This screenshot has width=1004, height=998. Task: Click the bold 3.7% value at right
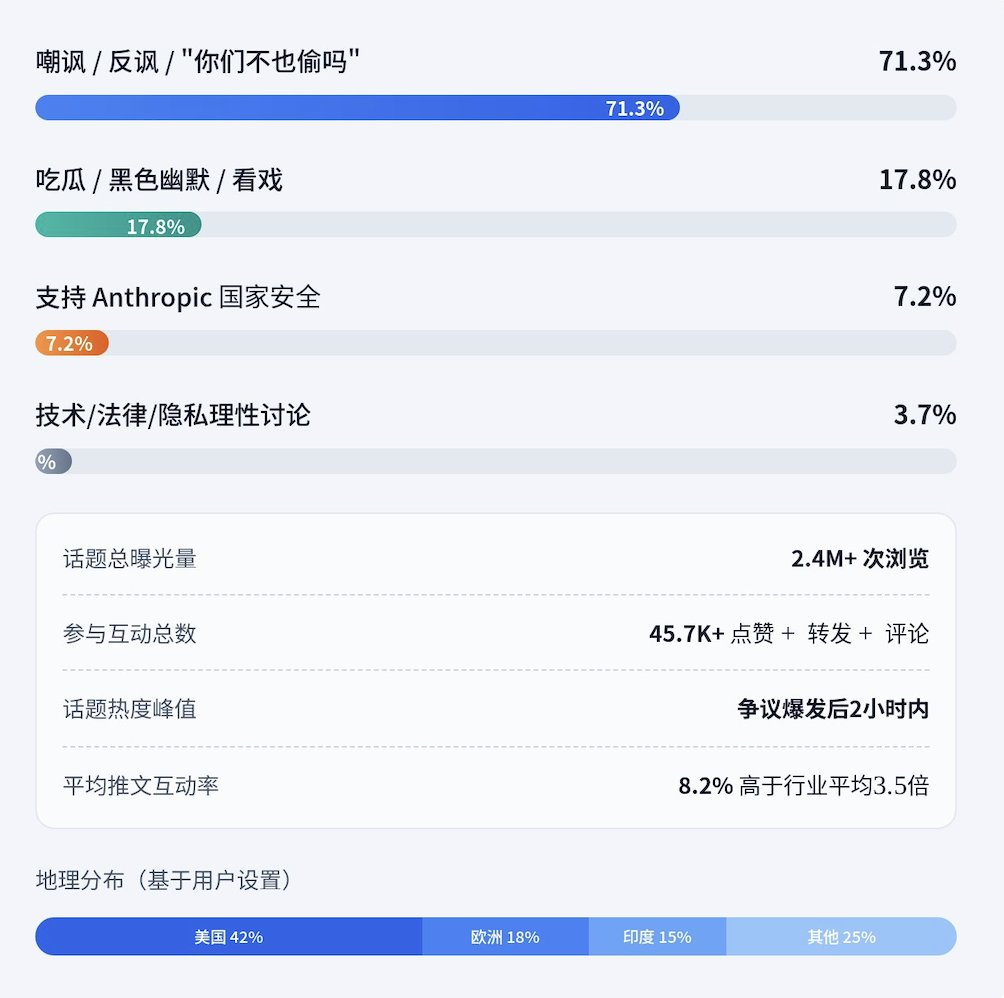(x=924, y=415)
